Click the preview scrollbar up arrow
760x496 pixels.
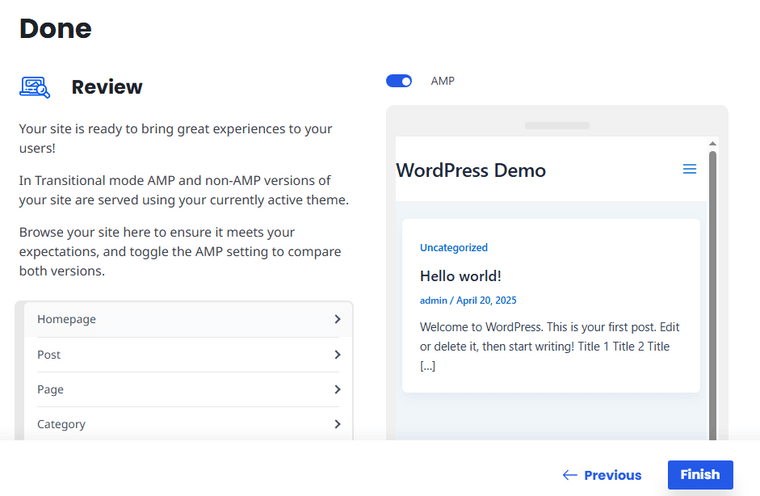pos(712,144)
